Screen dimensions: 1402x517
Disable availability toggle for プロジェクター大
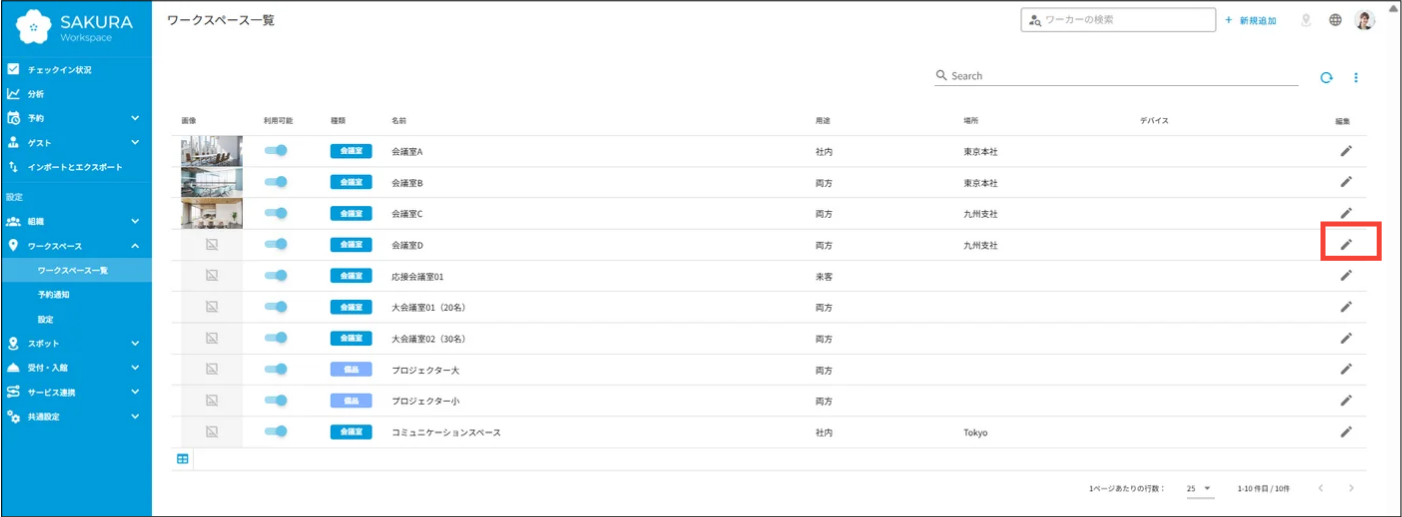point(276,370)
